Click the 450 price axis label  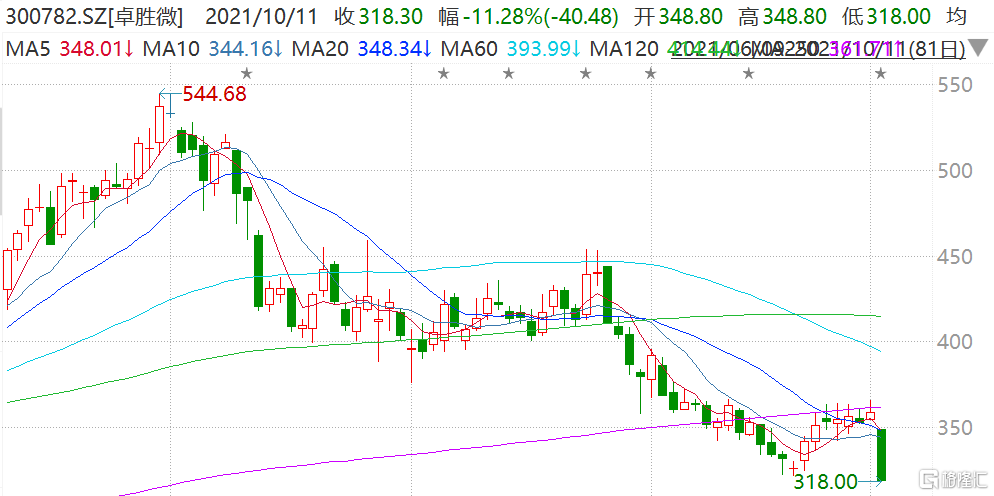pyautogui.click(x=953, y=257)
